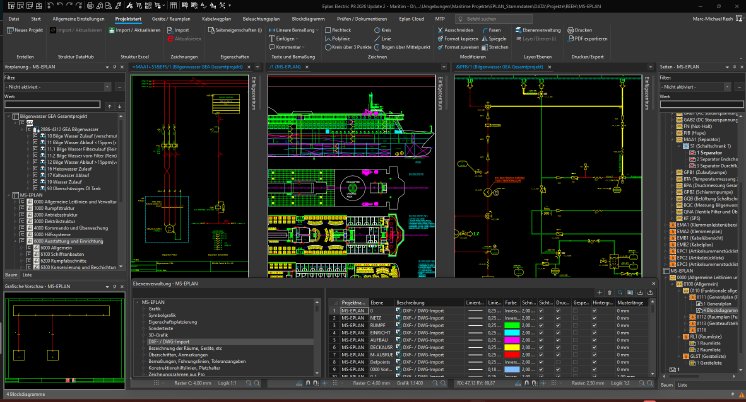The height and width of the screenshot is (402, 746).
Task: Click the Neues Projekt ribbon icon
Action: click(x=10, y=30)
